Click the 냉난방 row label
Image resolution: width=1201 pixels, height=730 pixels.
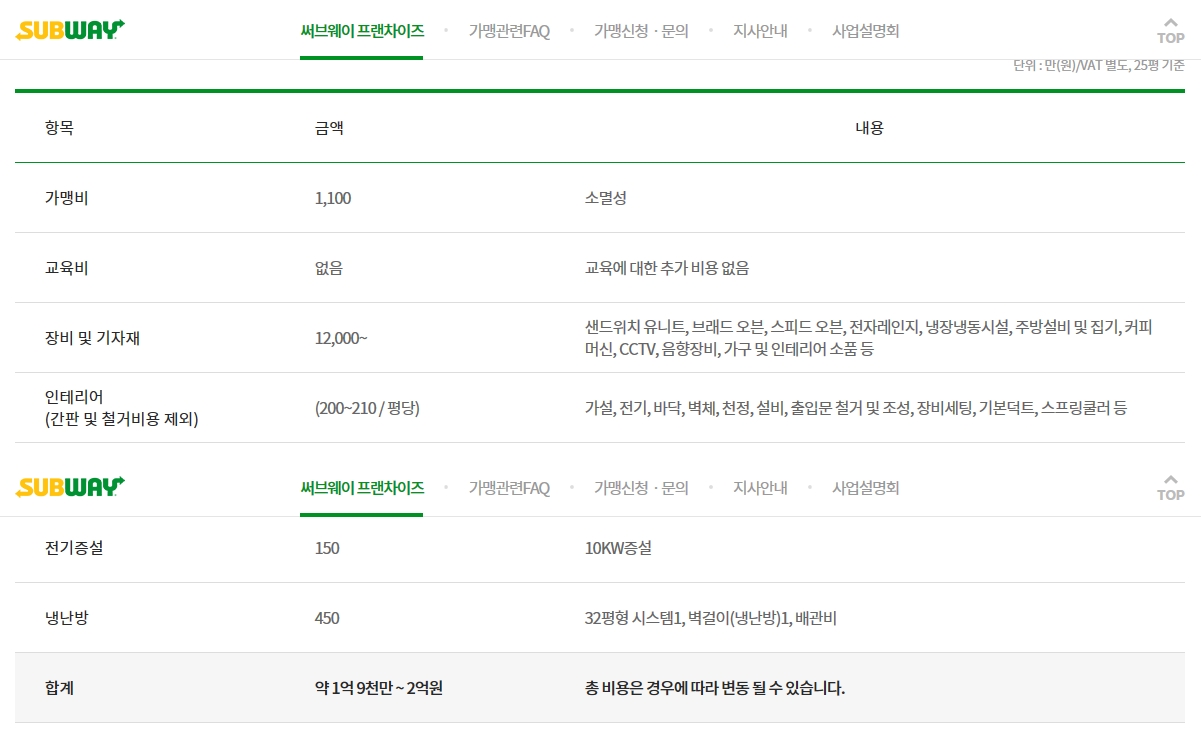click(67, 618)
